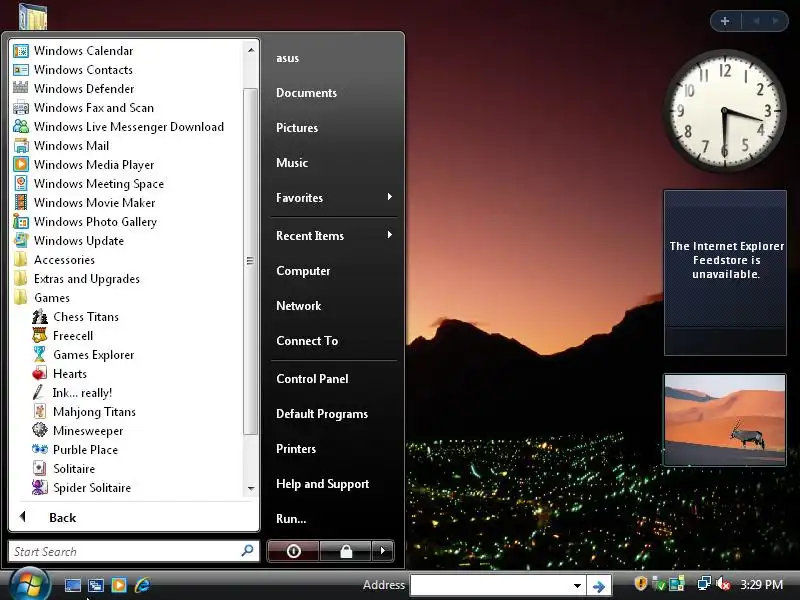Open Computer from Start menu
Image resolution: width=800 pixels, height=600 pixels.
pos(303,271)
